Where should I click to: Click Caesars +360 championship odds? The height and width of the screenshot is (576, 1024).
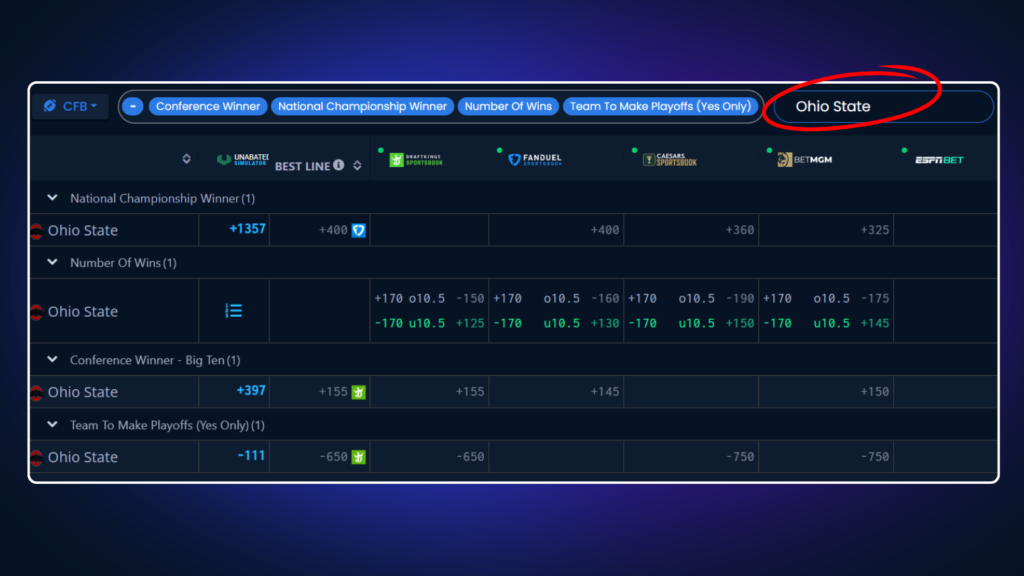[740, 230]
